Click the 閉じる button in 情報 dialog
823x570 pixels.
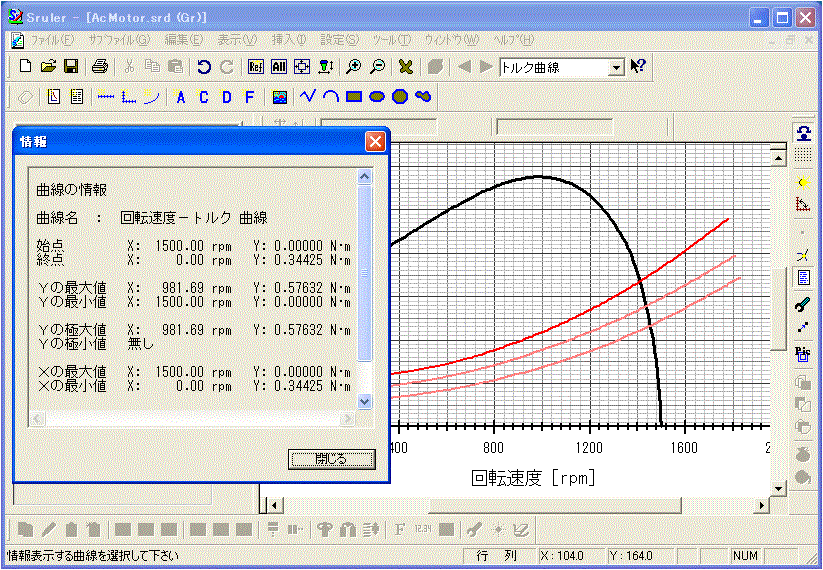pos(332,459)
